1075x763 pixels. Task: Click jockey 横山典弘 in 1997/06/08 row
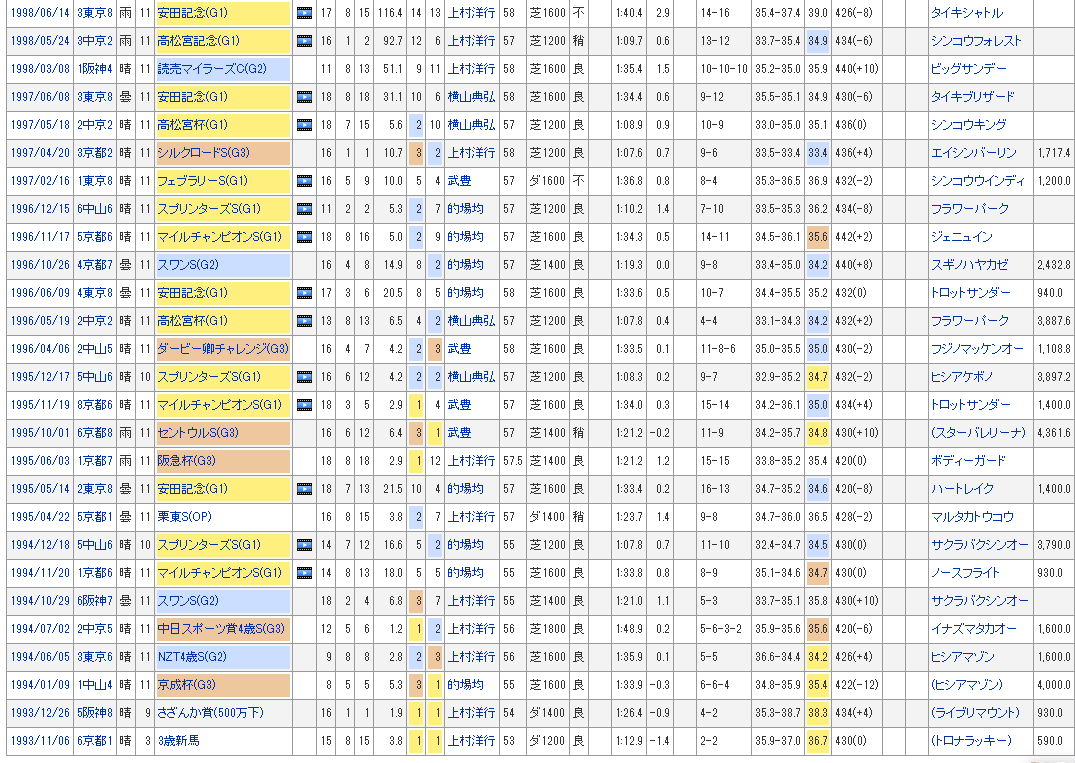pyautogui.click(x=470, y=97)
